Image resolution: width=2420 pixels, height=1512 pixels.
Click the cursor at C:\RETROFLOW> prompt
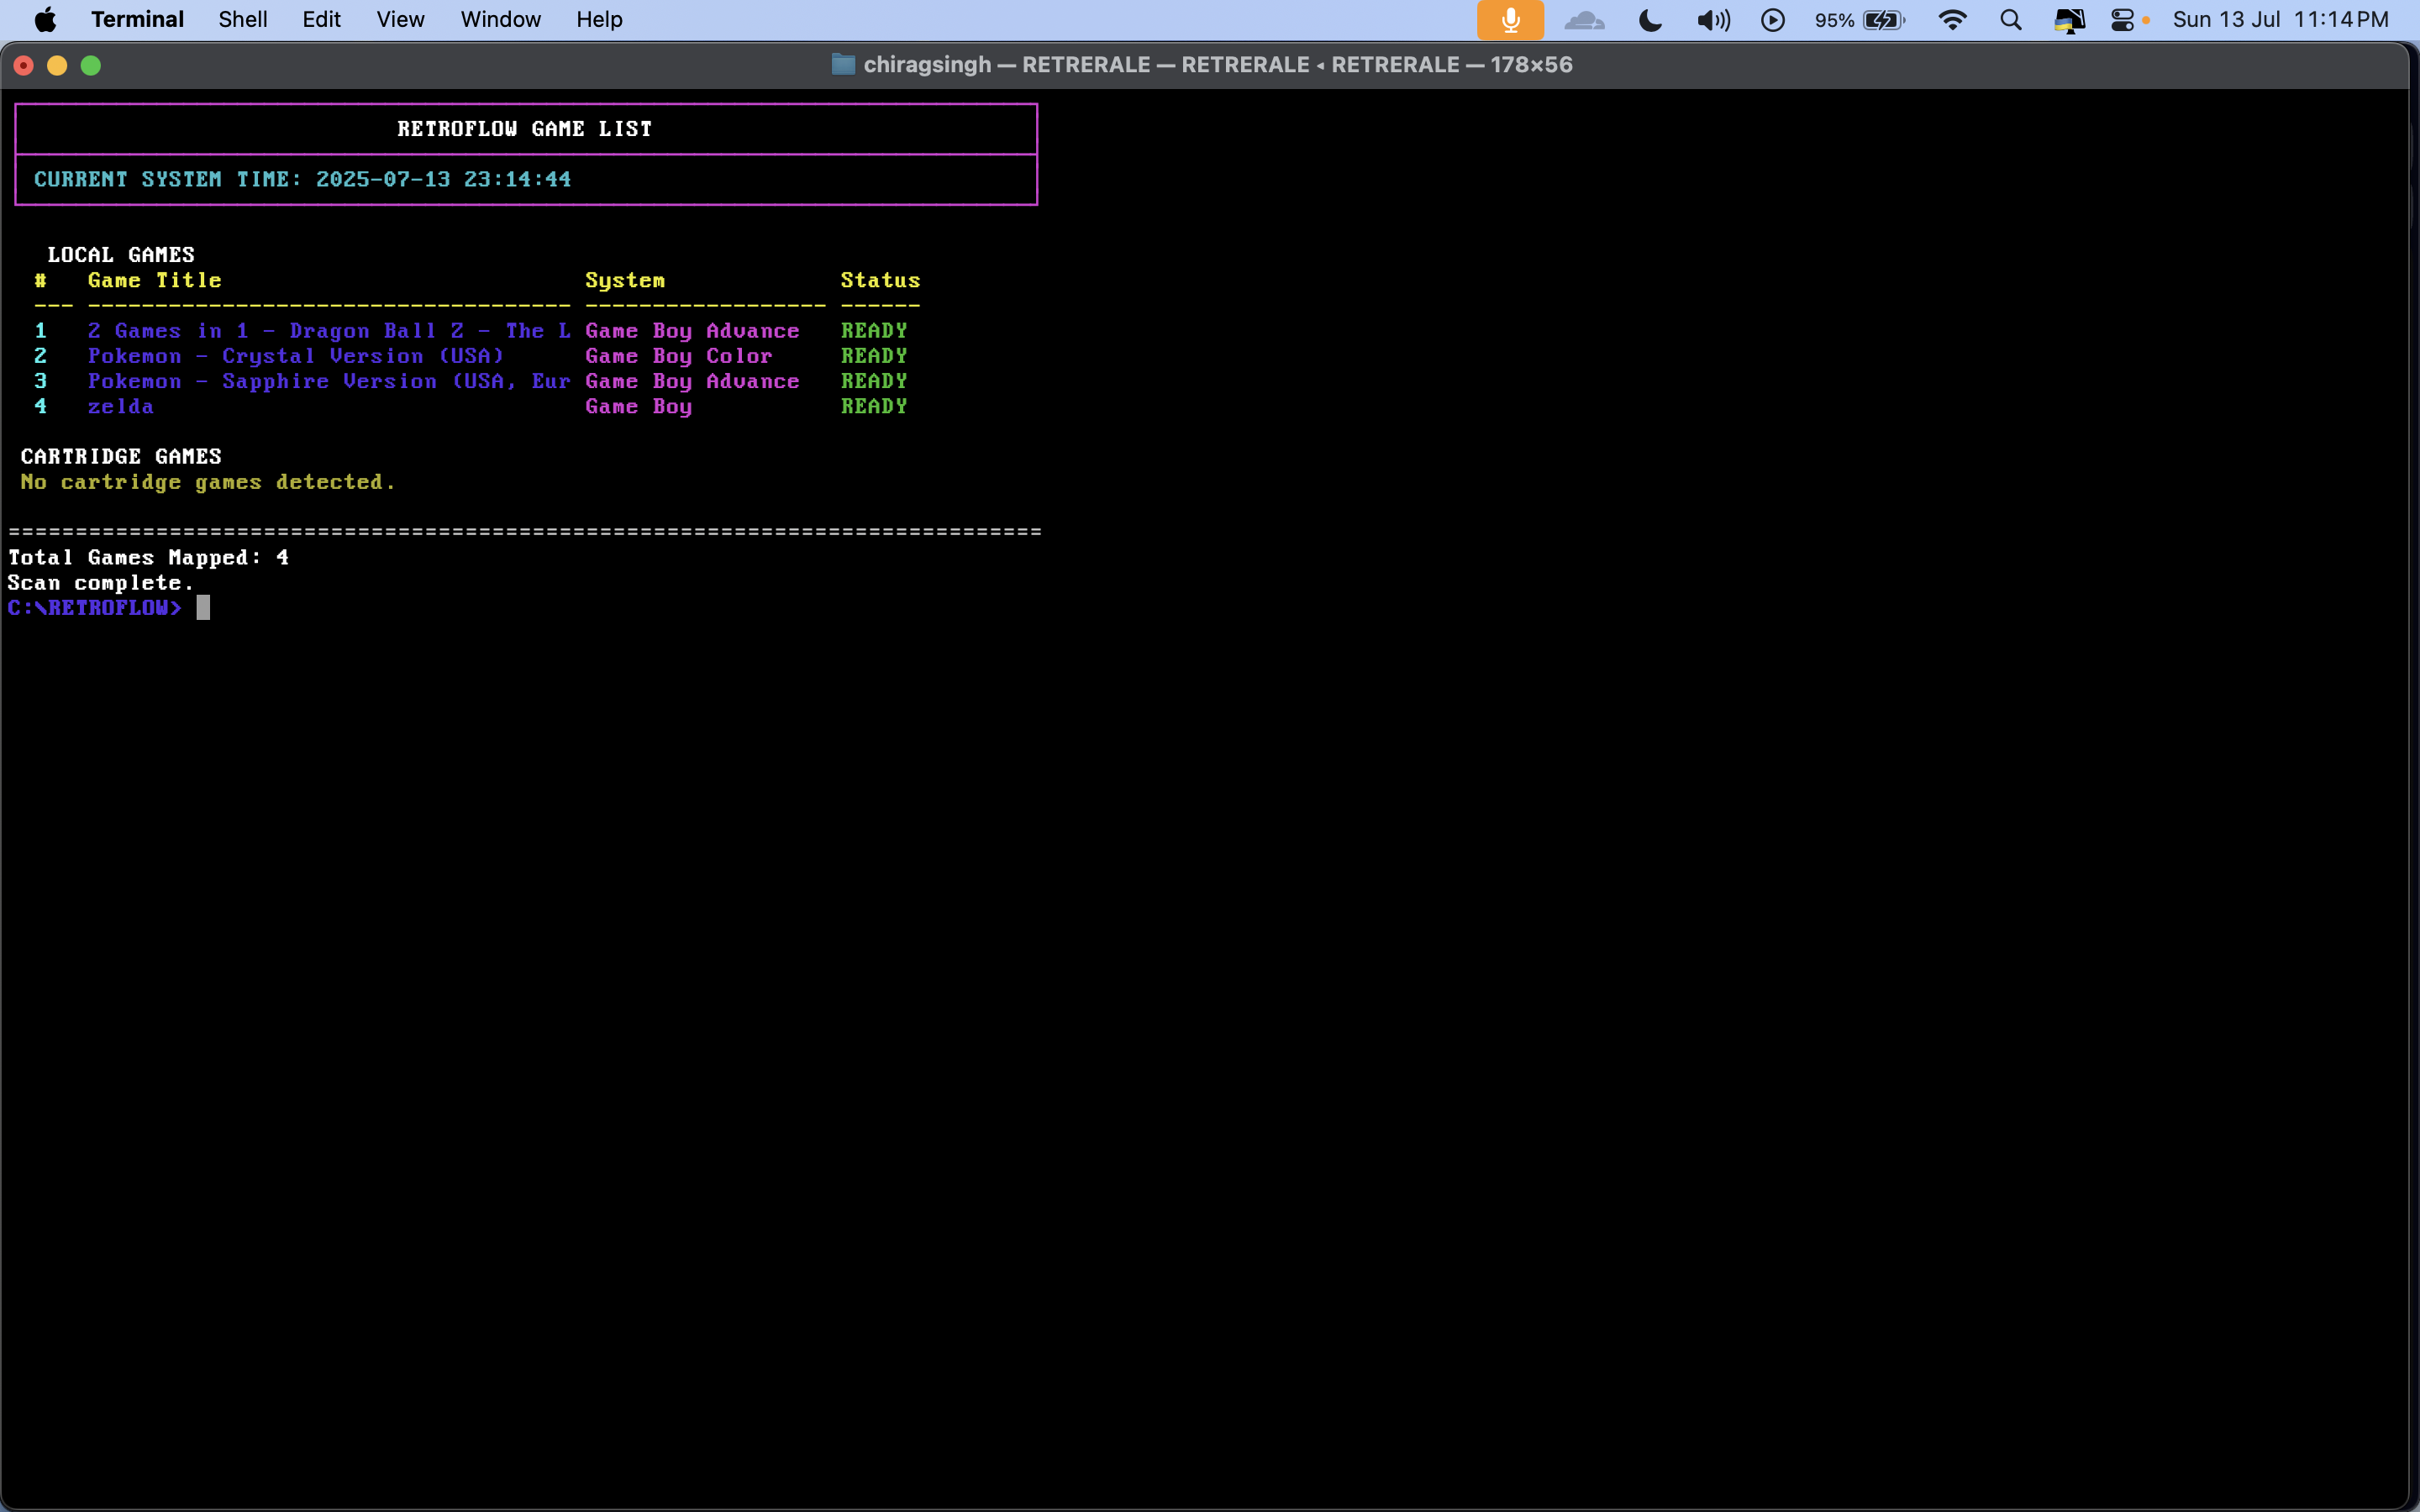[203, 608]
